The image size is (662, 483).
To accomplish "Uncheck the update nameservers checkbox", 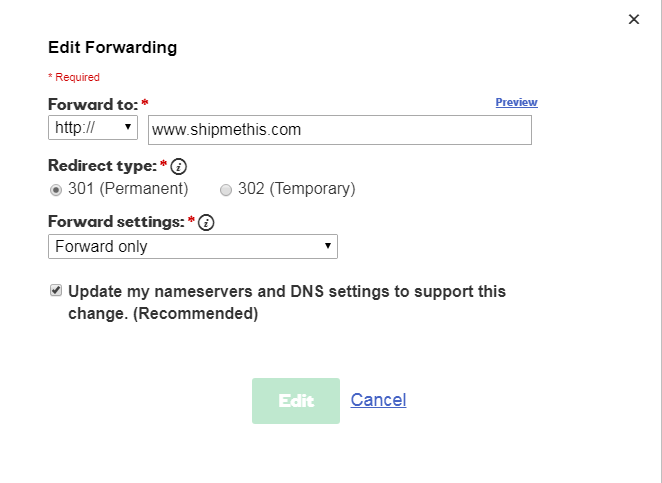I will point(55,291).
